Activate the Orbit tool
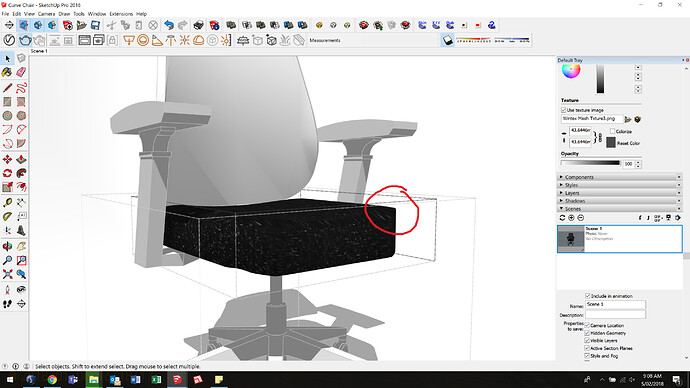This screenshot has height=388, width=690. 7,246
